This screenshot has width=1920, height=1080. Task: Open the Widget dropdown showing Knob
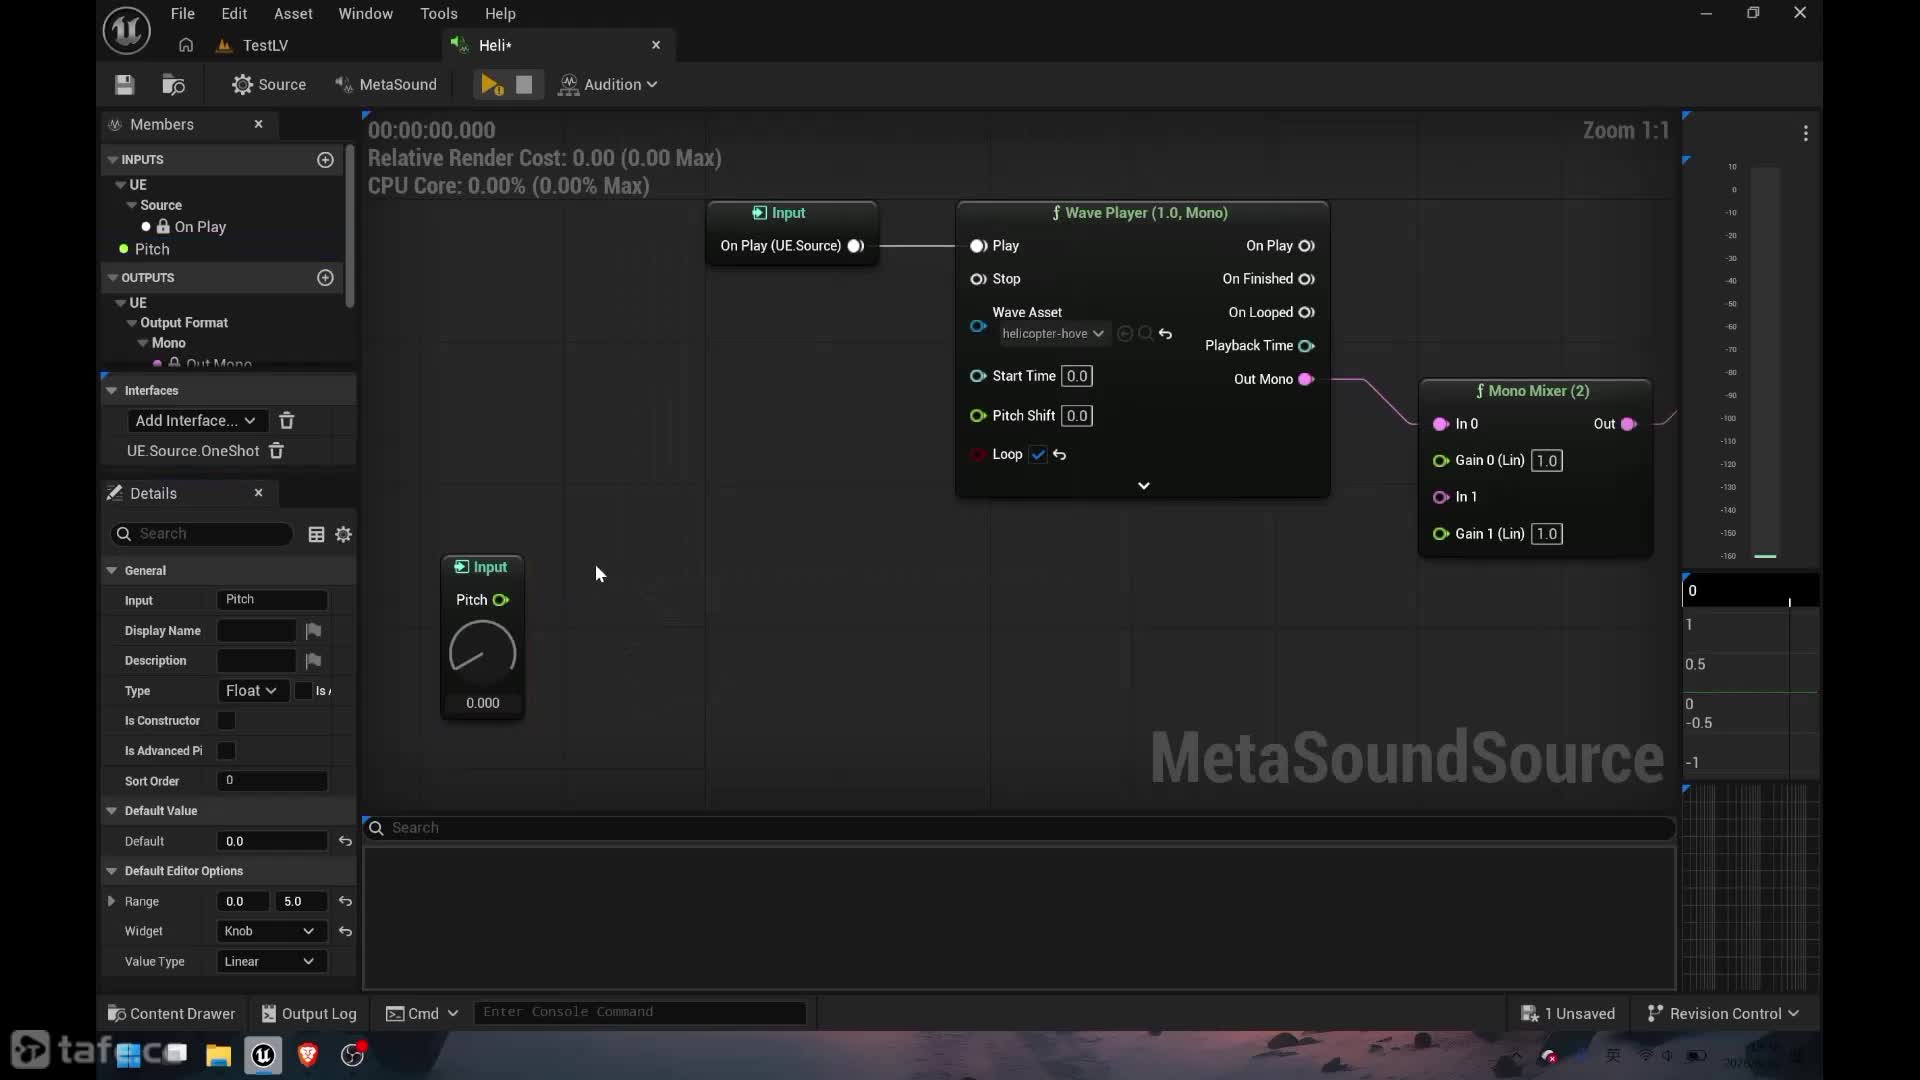270,932
